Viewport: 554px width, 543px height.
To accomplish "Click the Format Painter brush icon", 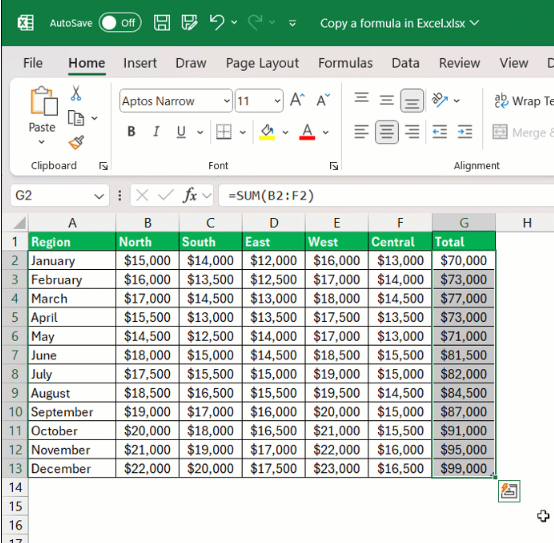I will click(76, 143).
